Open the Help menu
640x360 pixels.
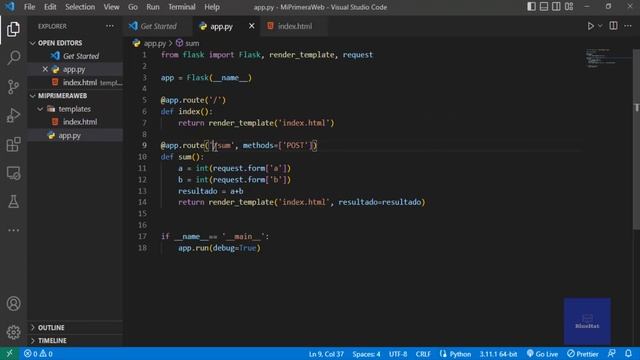[212, 7]
